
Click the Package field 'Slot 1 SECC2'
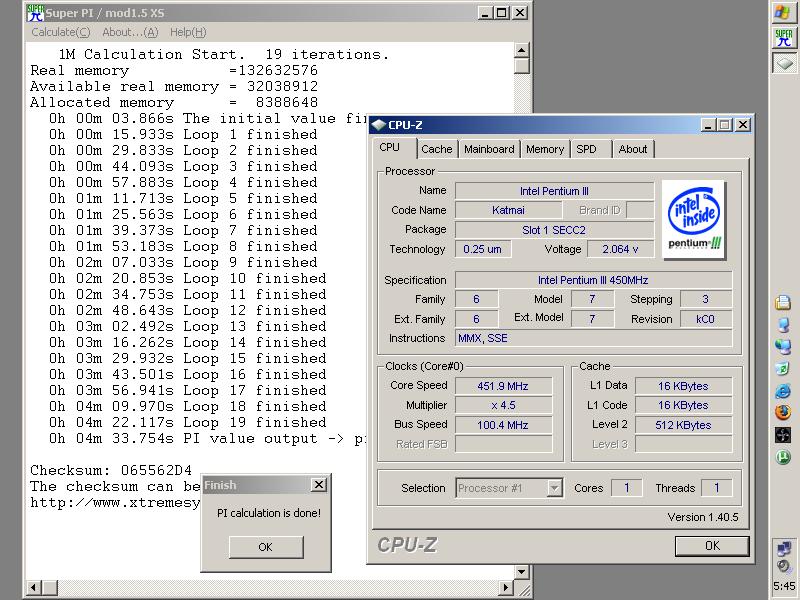554,230
